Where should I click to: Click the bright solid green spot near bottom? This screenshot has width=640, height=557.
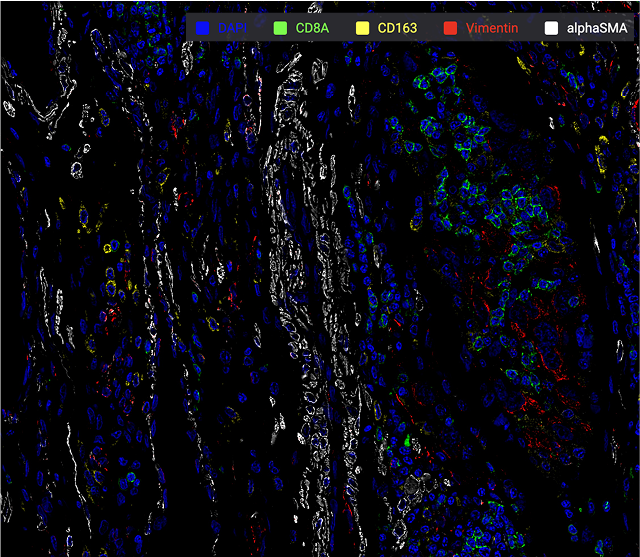(x=408, y=439)
